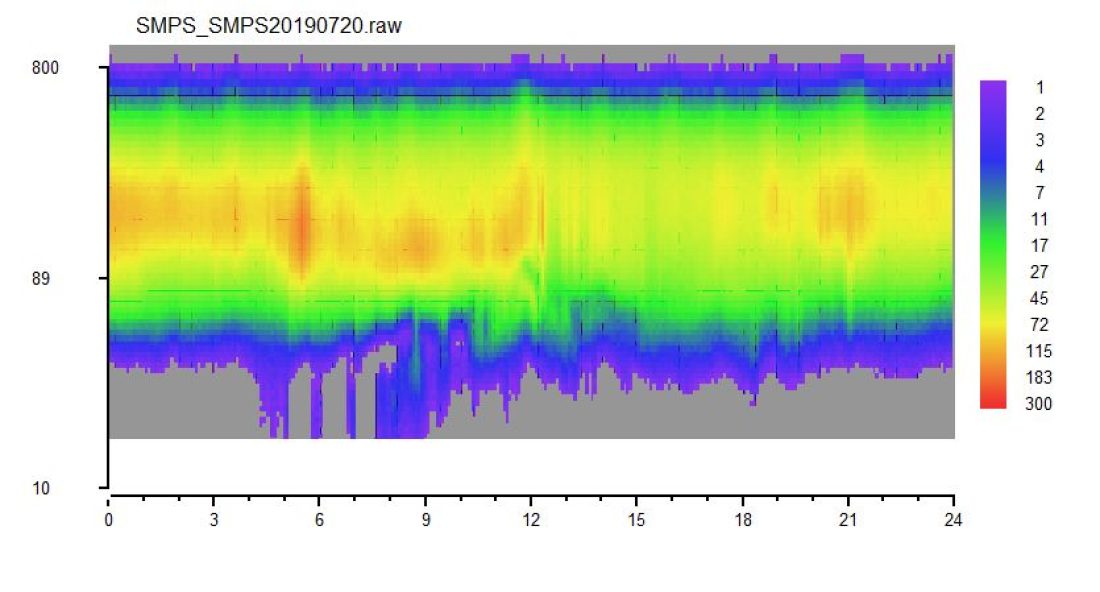Choose the color legend value 17
Screen dimensions: 1100x592
click(x=1040, y=245)
